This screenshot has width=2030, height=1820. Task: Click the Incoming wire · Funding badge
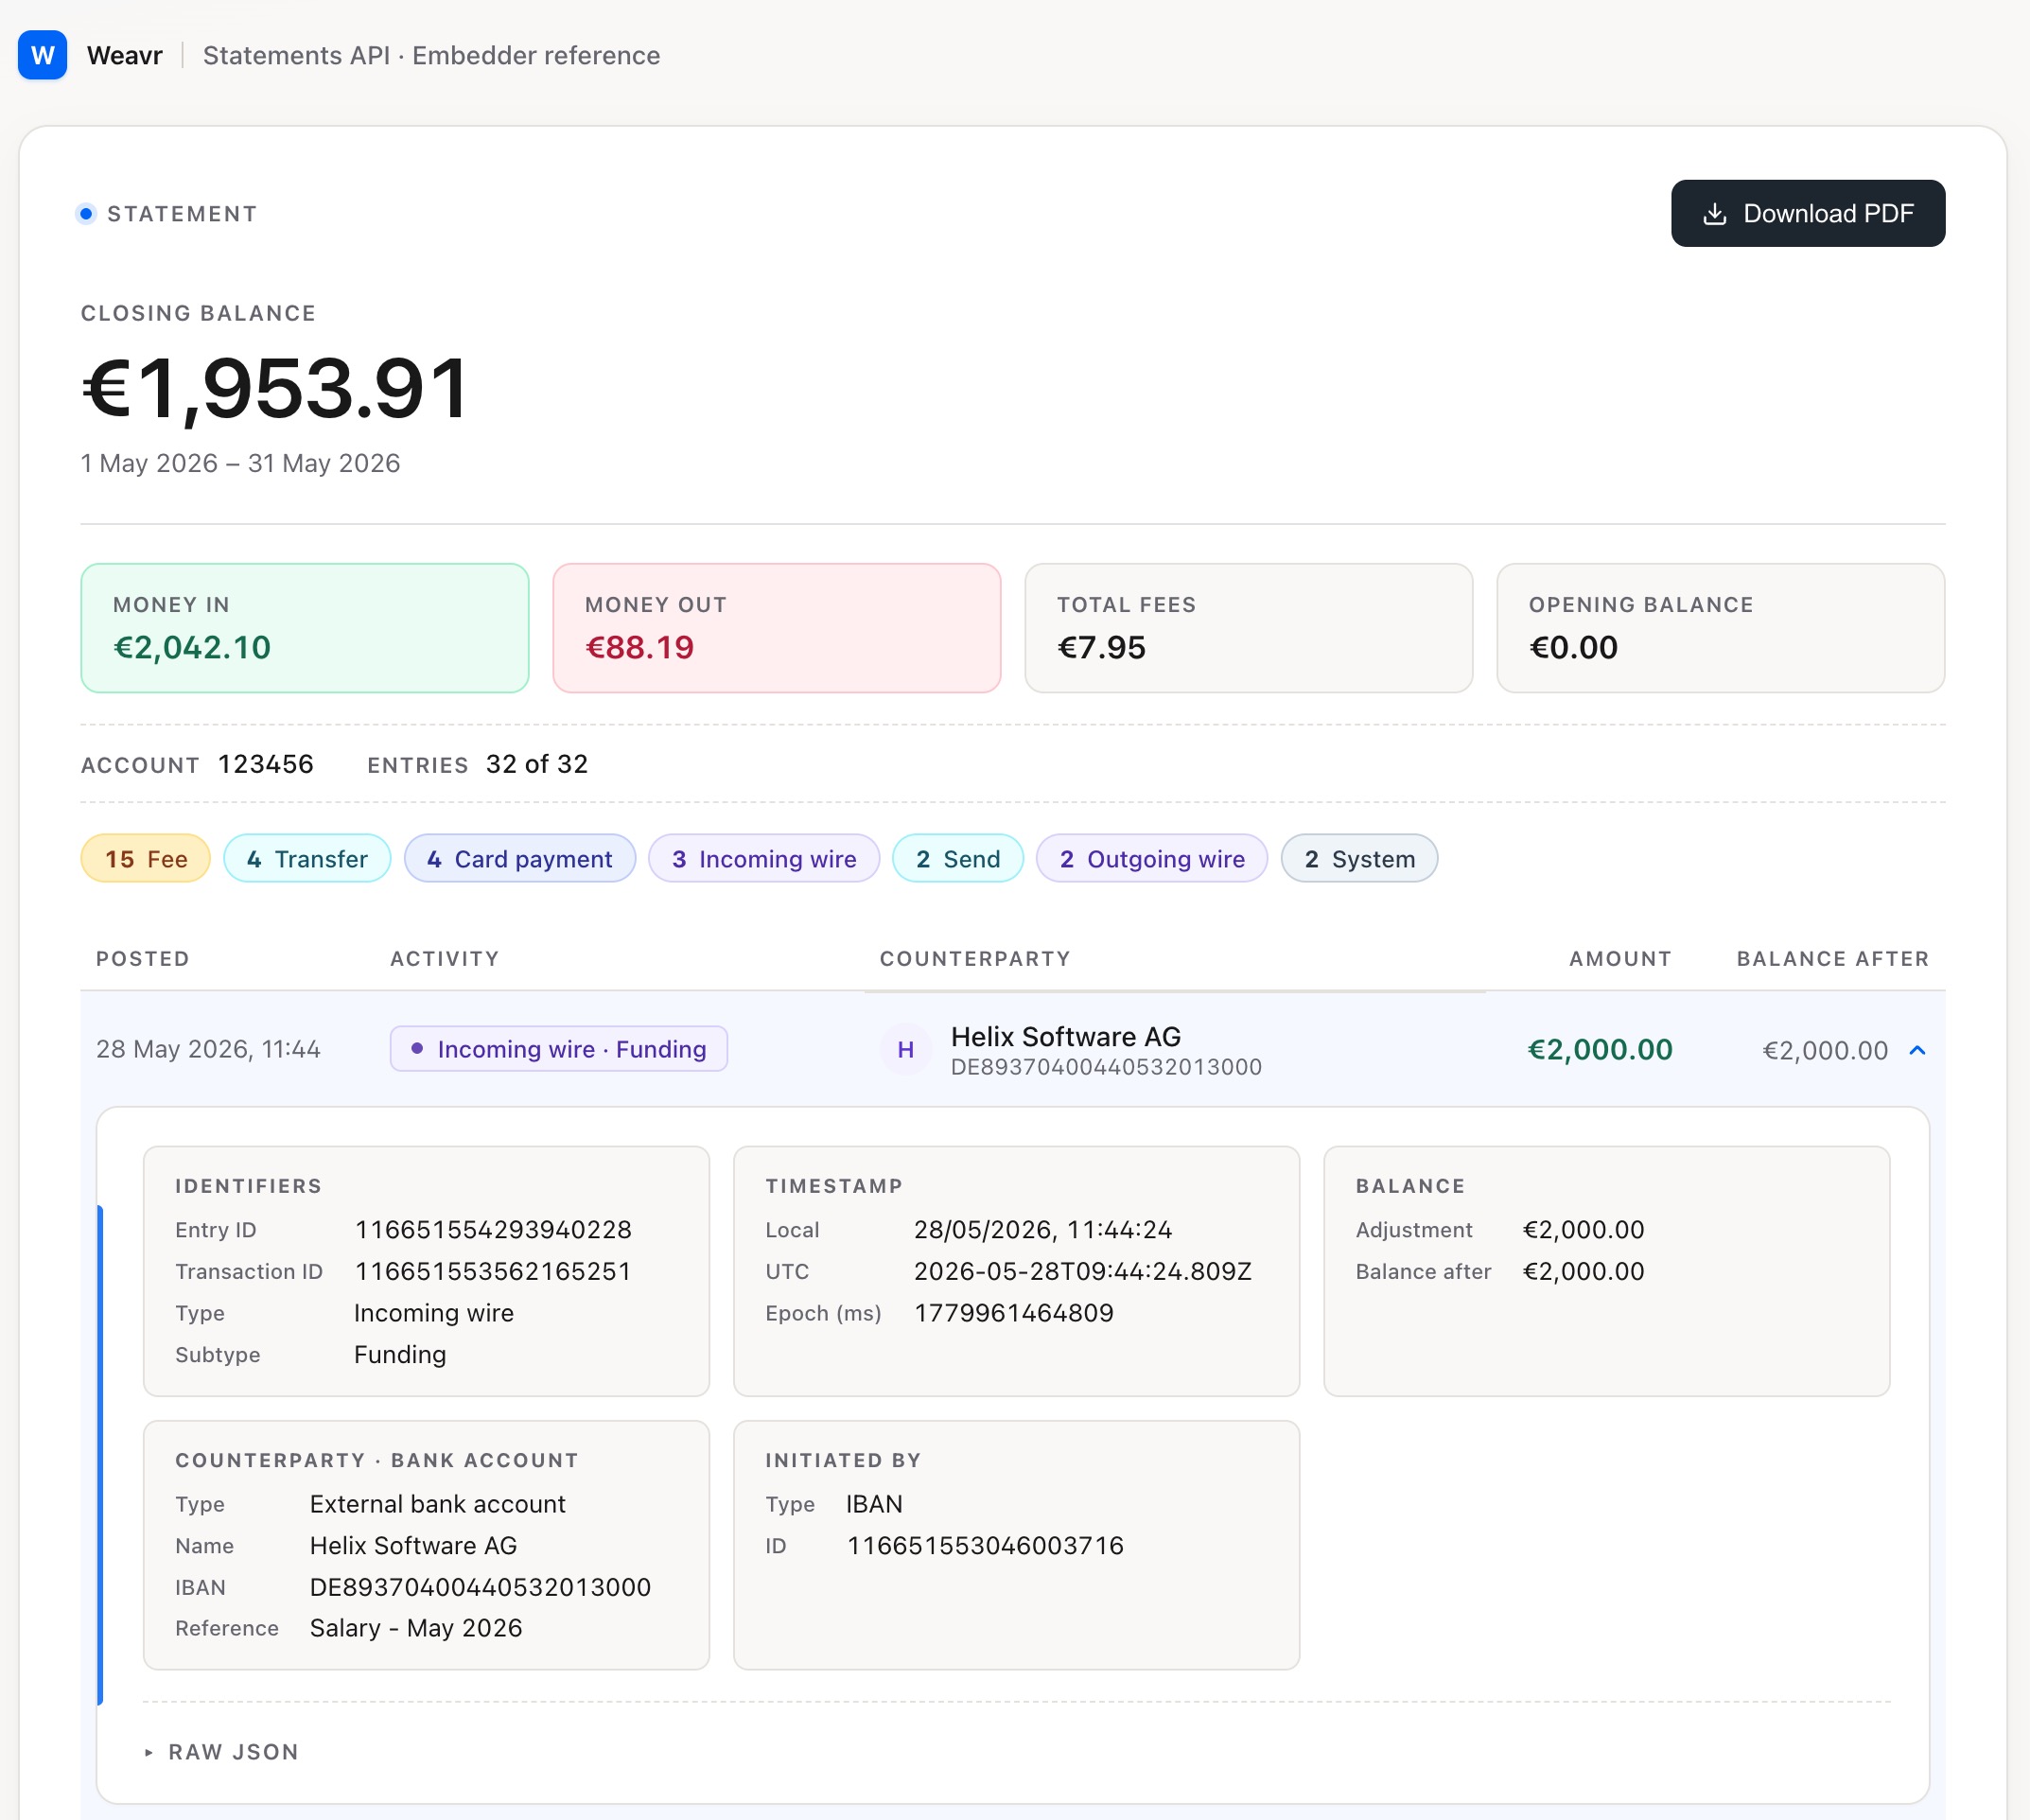[558, 1049]
